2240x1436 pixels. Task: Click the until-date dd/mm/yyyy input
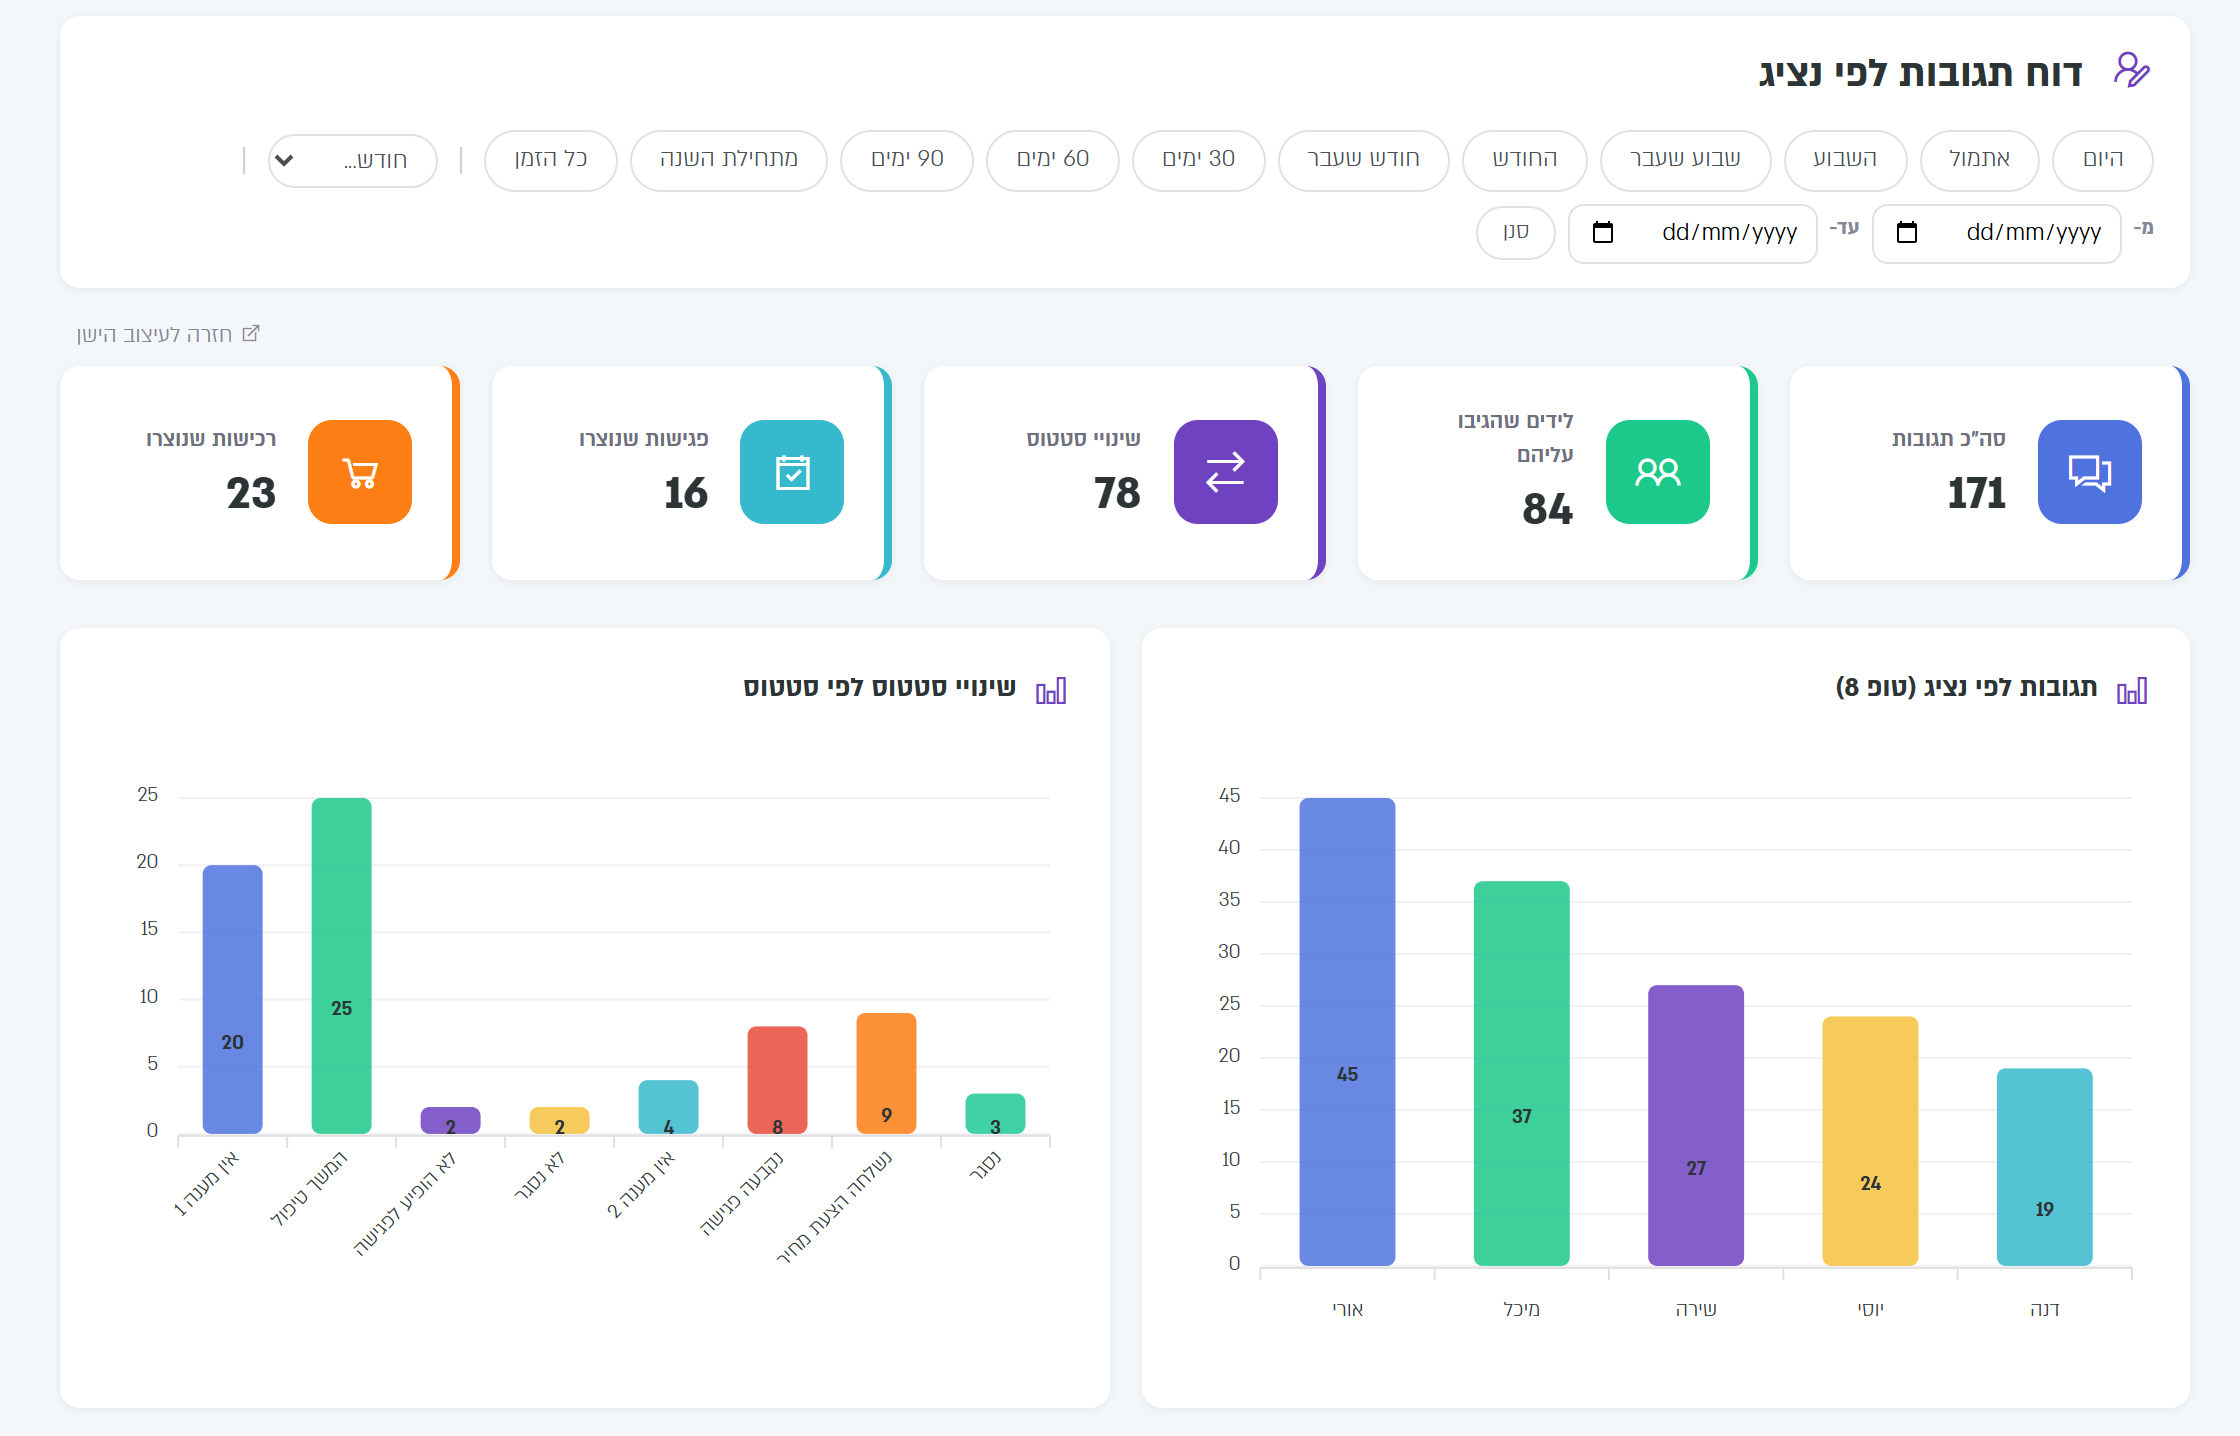tap(1692, 234)
